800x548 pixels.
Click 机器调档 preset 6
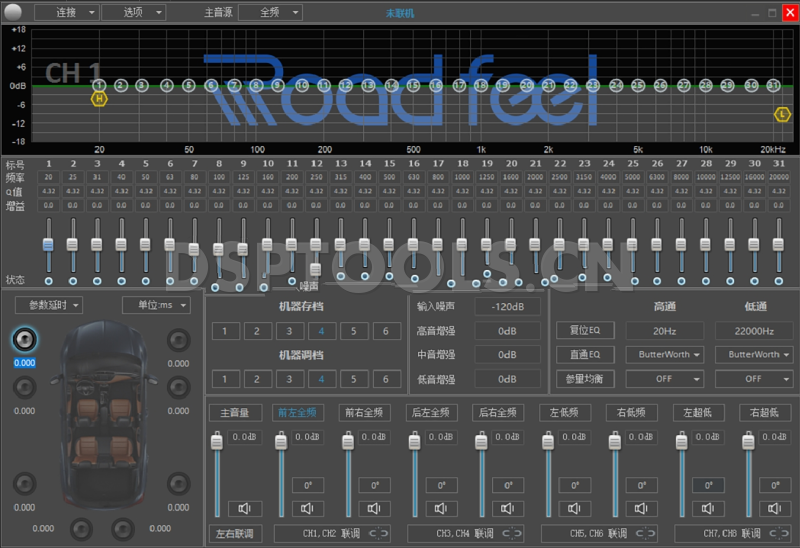pyautogui.click(x=386, y=379)
